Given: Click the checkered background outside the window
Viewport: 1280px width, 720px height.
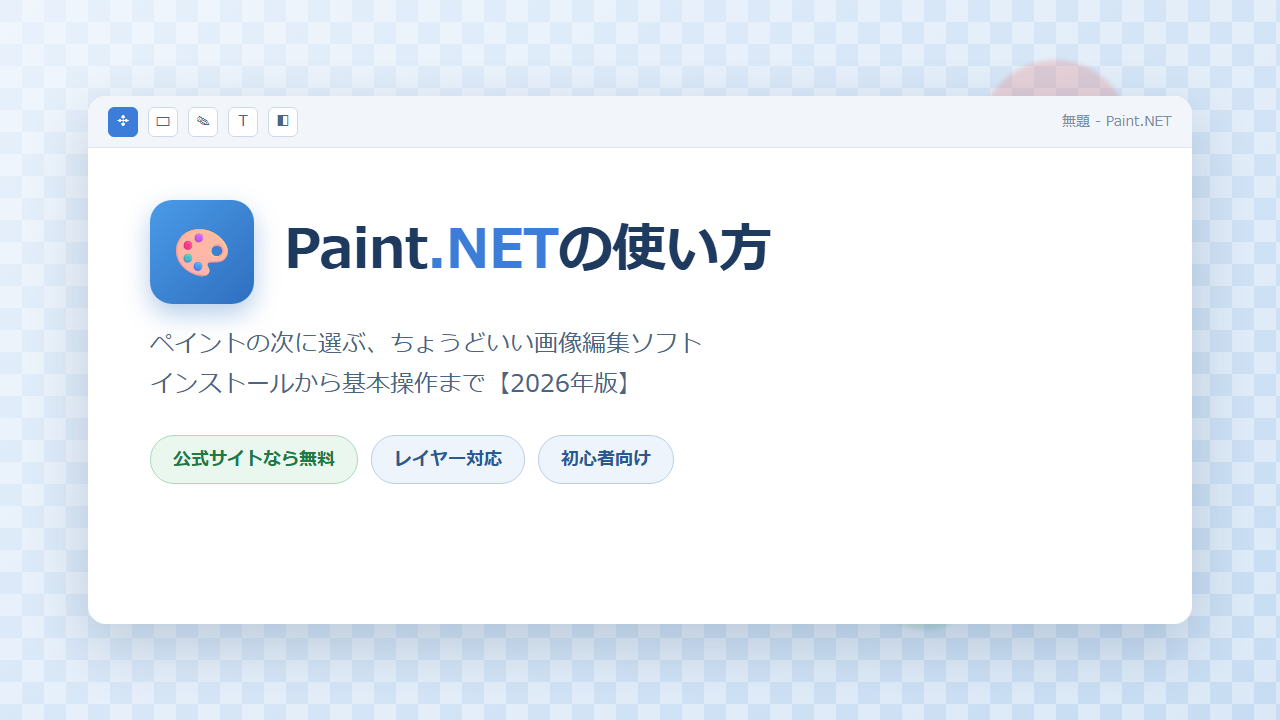Looking at the screenshot, I should [x=640, y=675].
